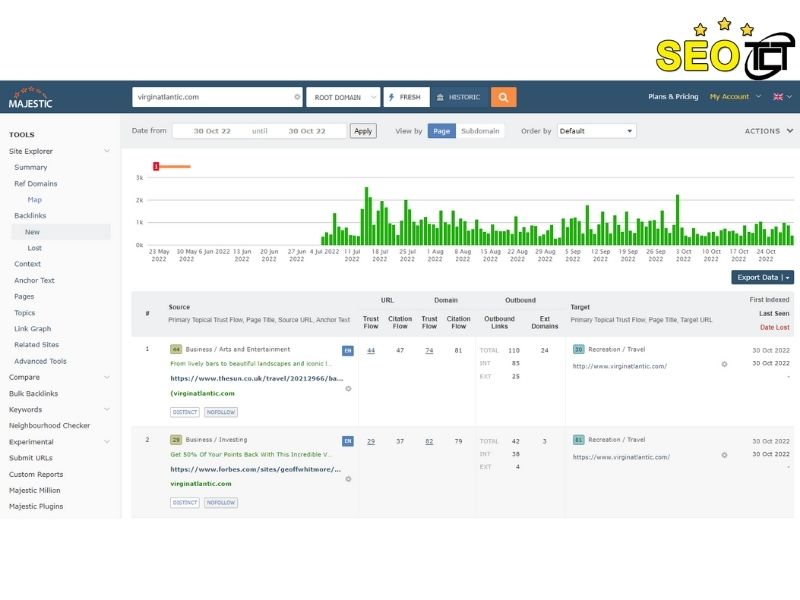The height and width of the screenshot is (600, 800).
Task: Click the Business / Investing trust flow badge
Action: [176, 440]
